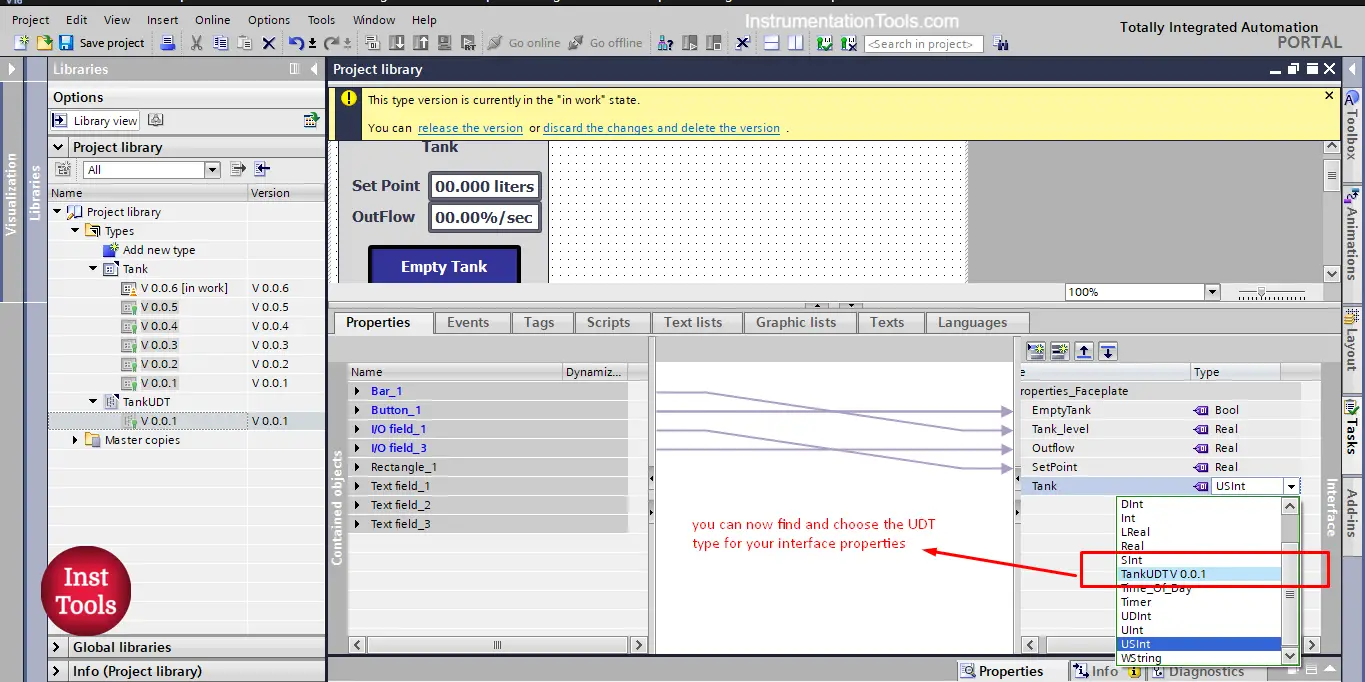
Task: Select Add new type in library tree
Action: (158, 250)
